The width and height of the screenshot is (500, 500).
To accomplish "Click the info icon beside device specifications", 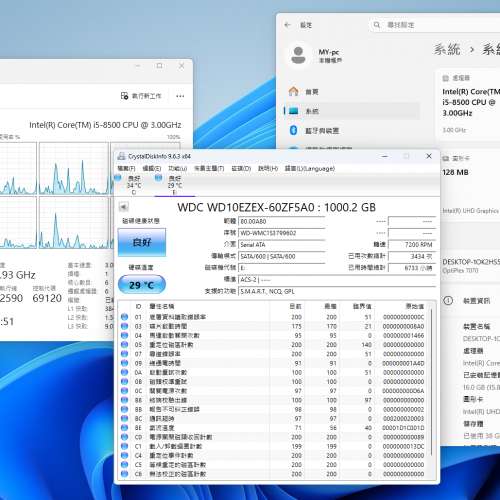I will click(x=448, y=301).
